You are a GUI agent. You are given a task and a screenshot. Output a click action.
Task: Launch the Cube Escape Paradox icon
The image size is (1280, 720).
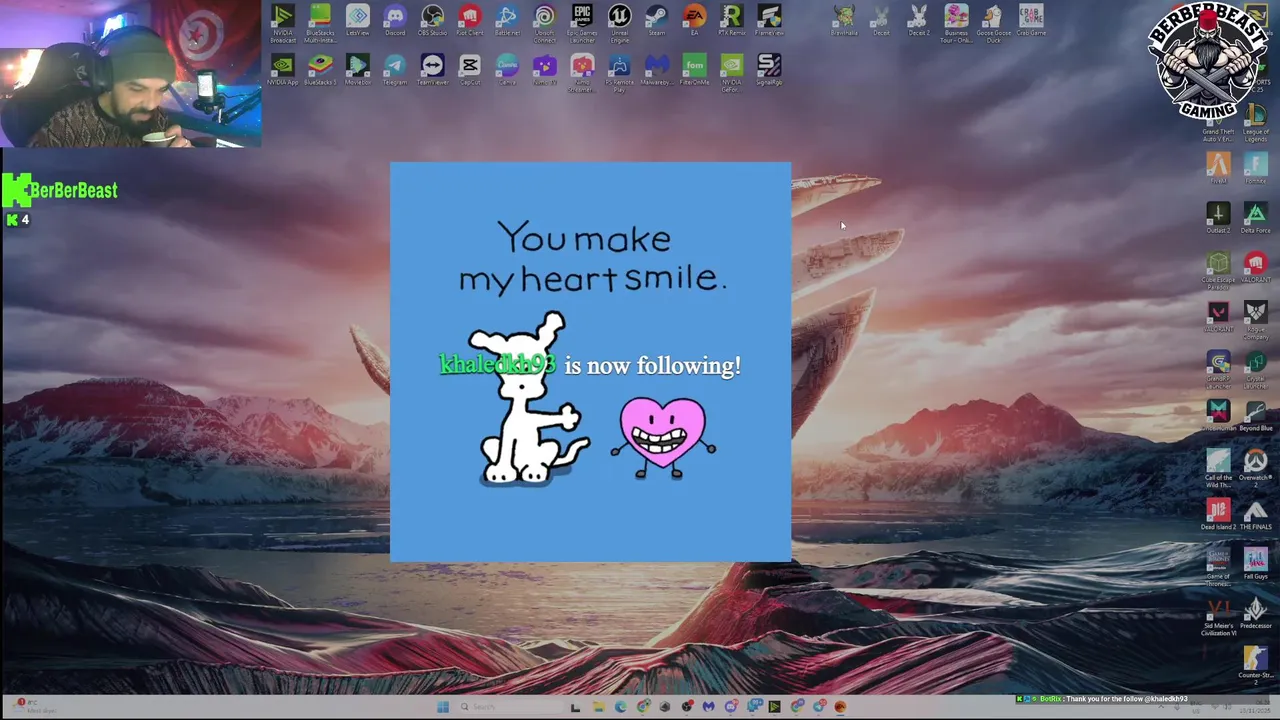pos(1218,270)
